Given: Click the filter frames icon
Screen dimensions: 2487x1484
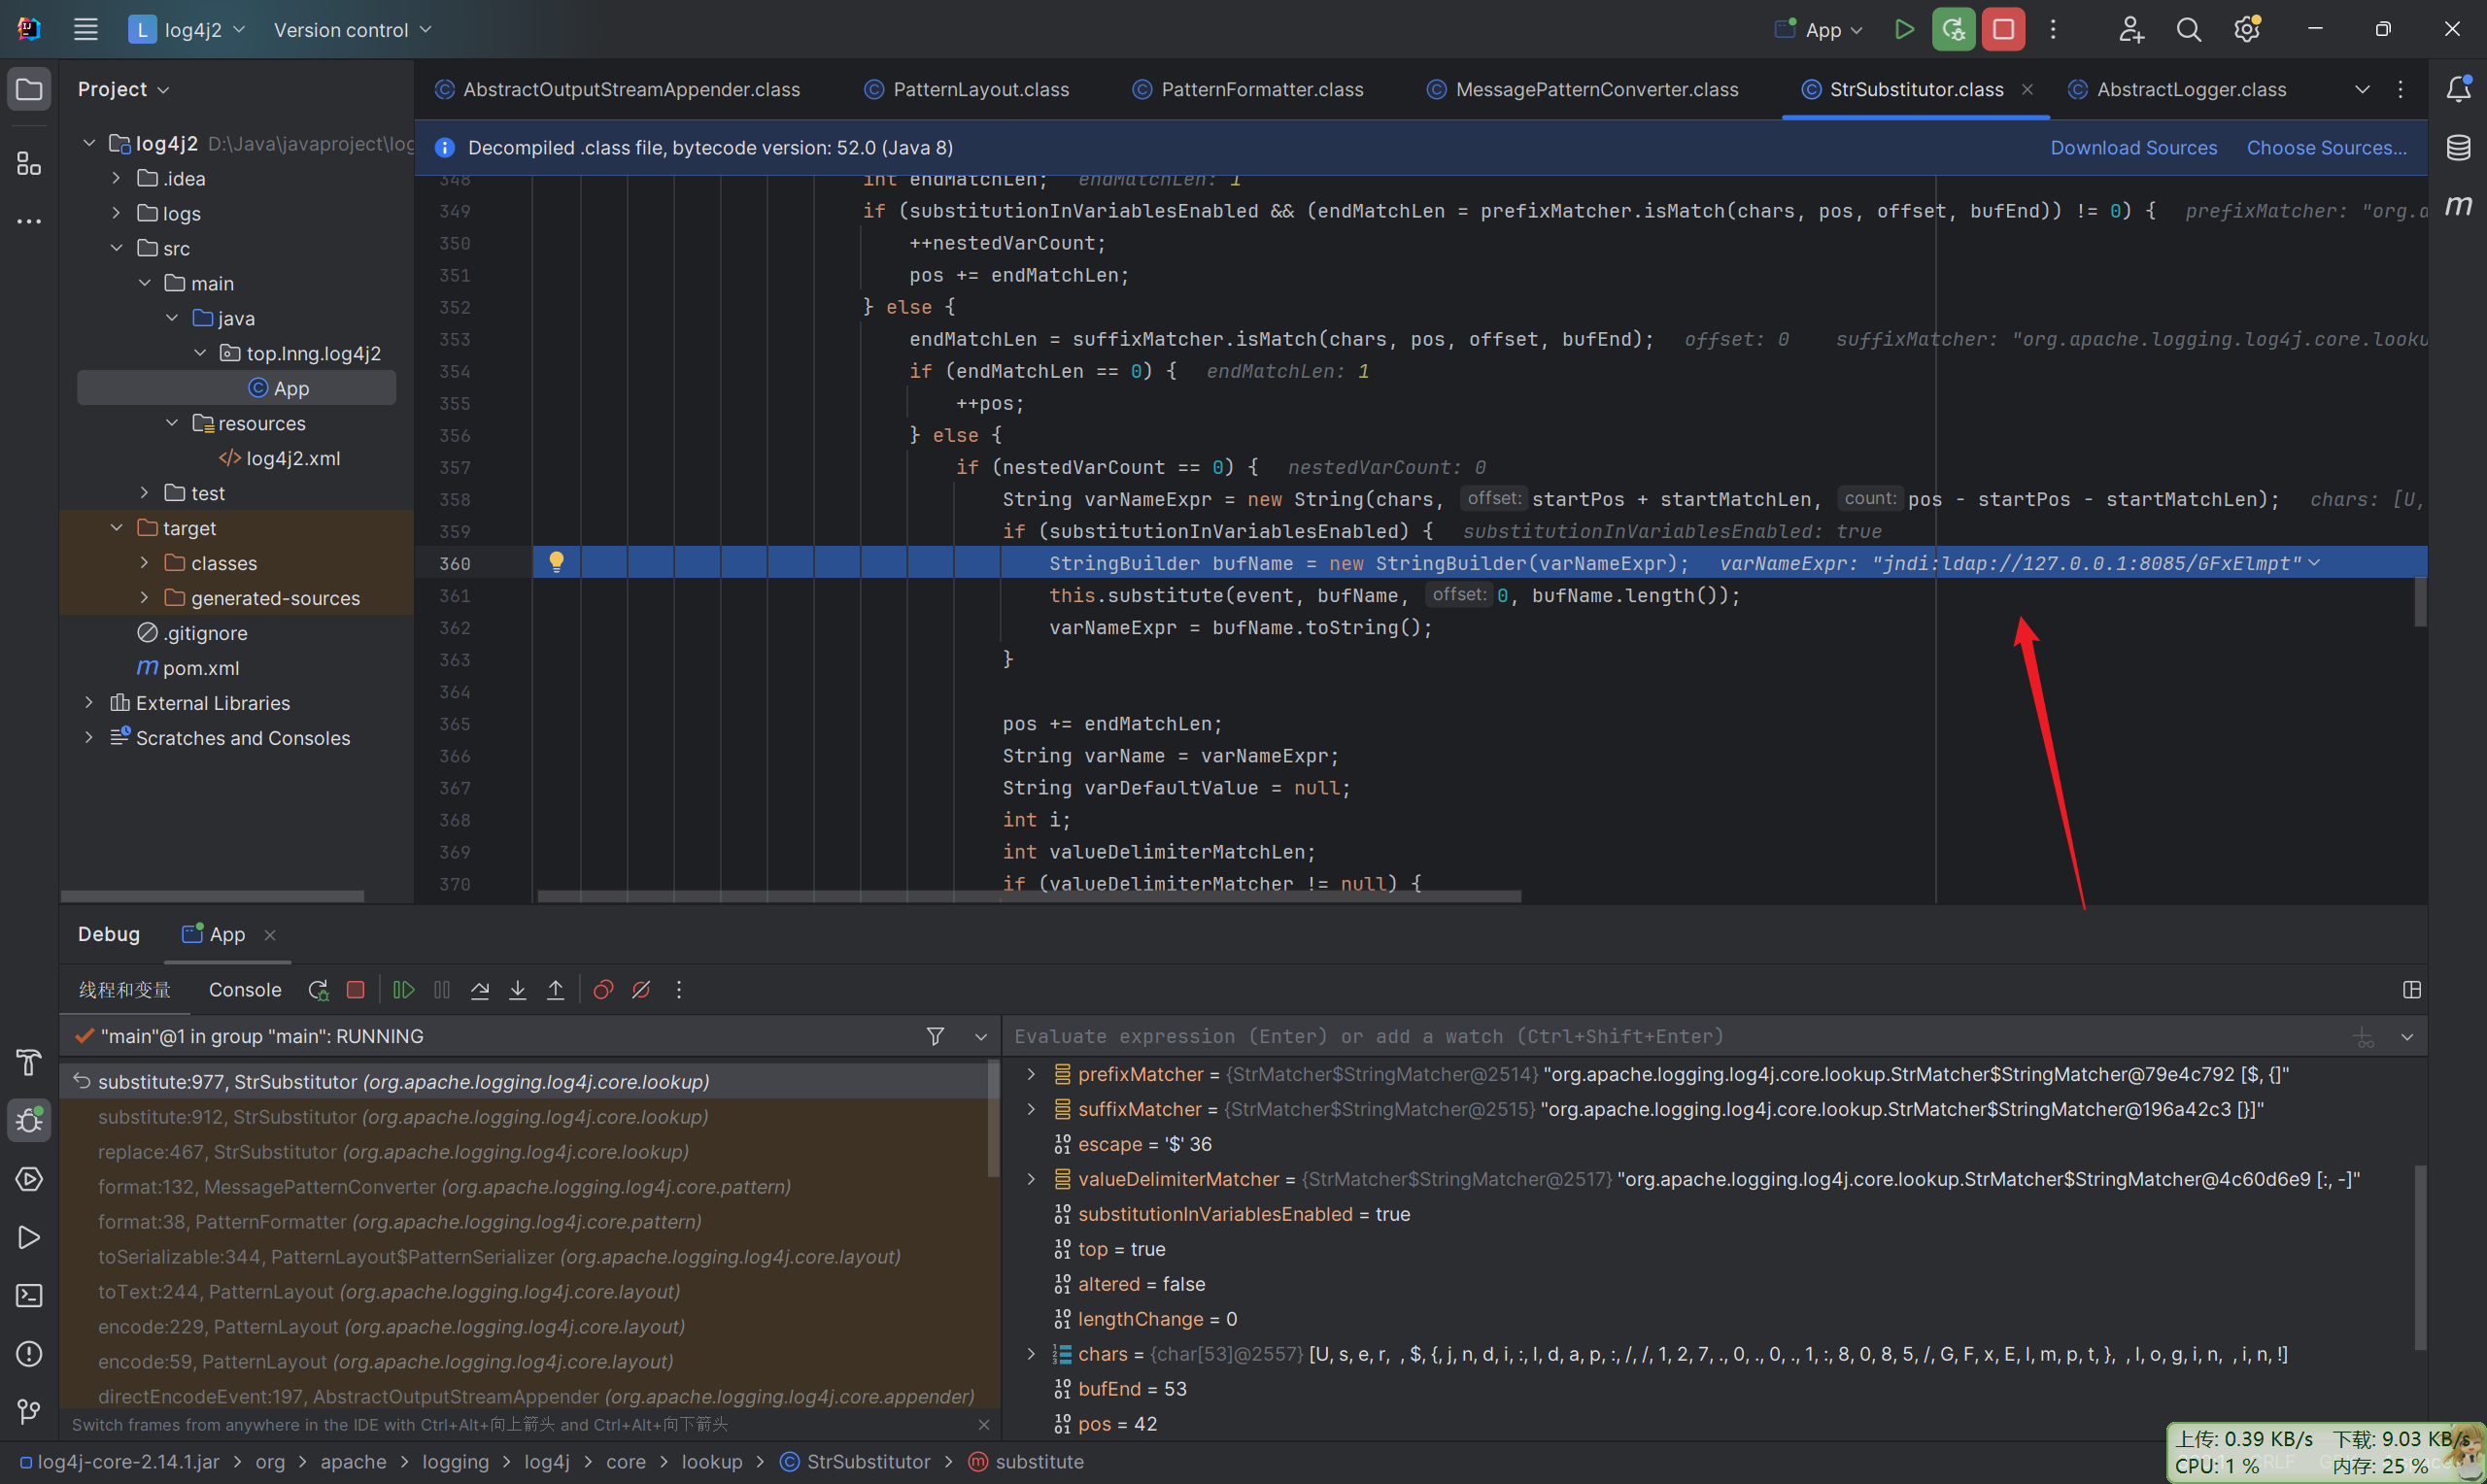Looking at the screenshot, I should pos(935,1036).
